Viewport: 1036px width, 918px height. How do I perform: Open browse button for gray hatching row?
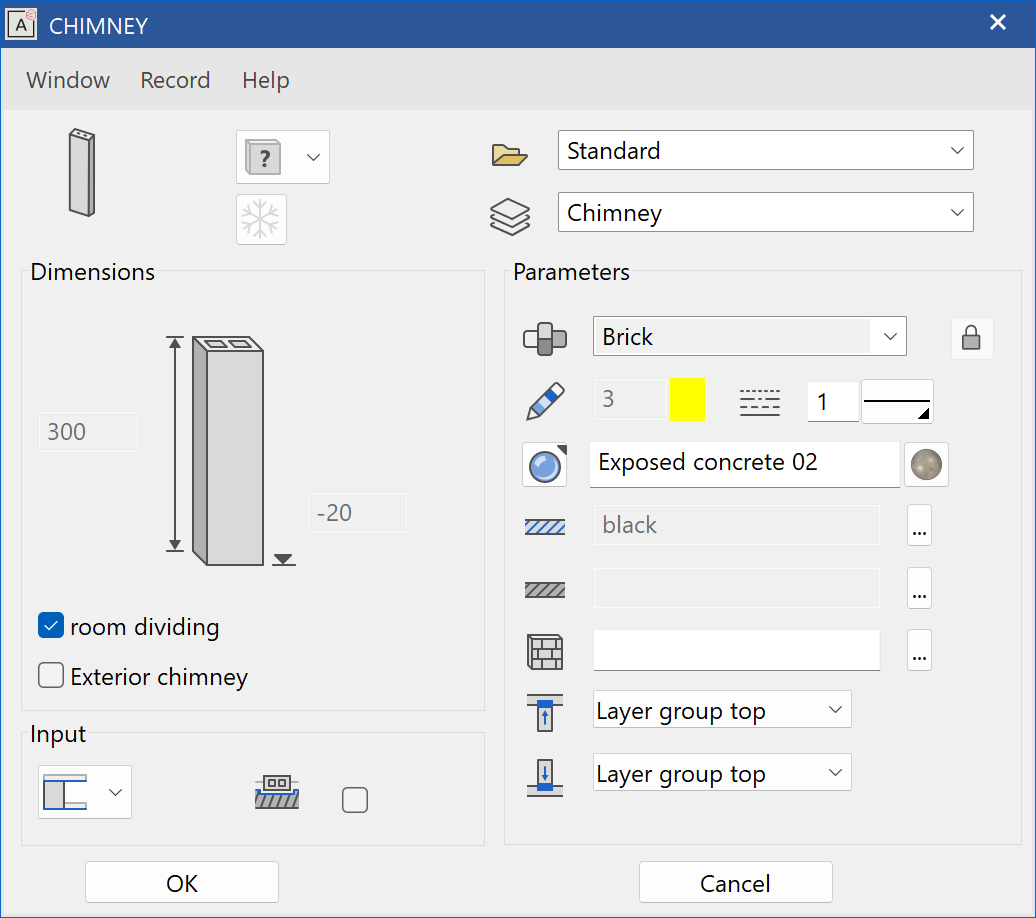[919, 588]
